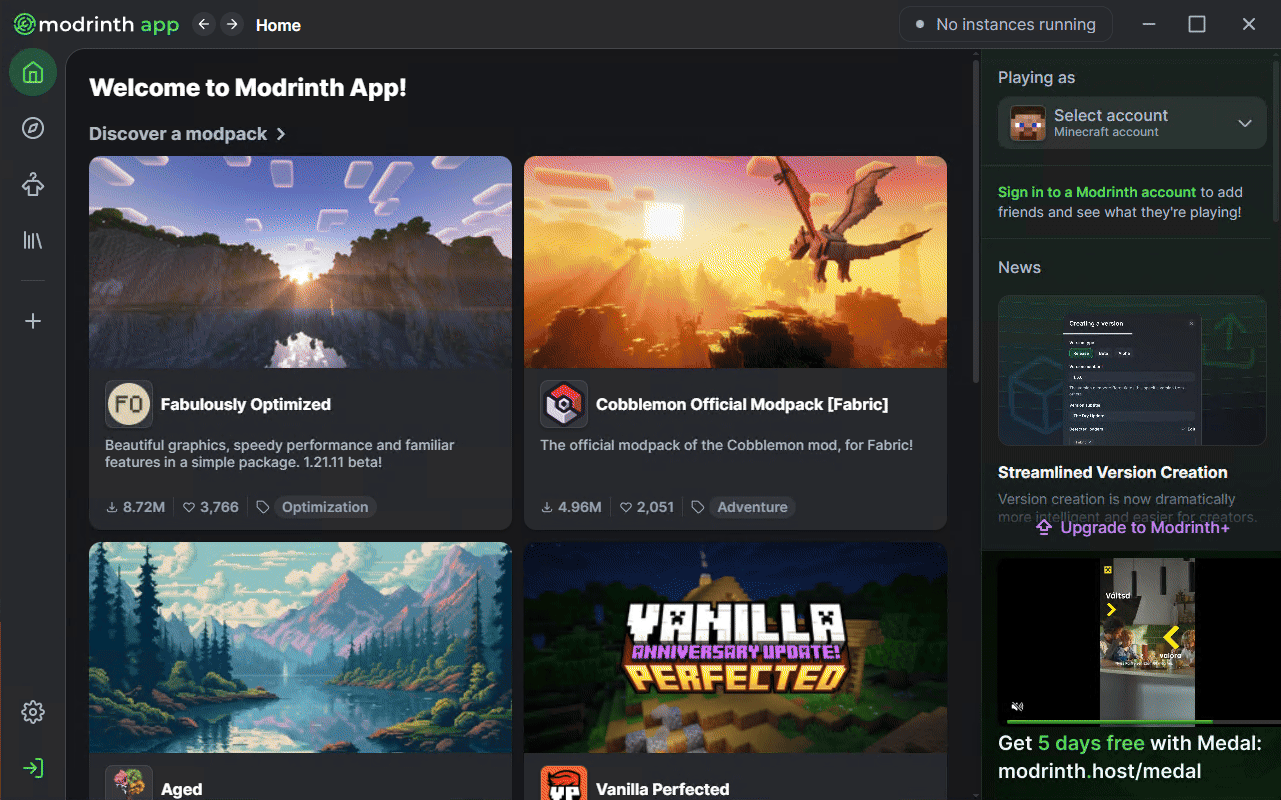
Task: Navigate back using the back arrow
Action: [203, 24]
